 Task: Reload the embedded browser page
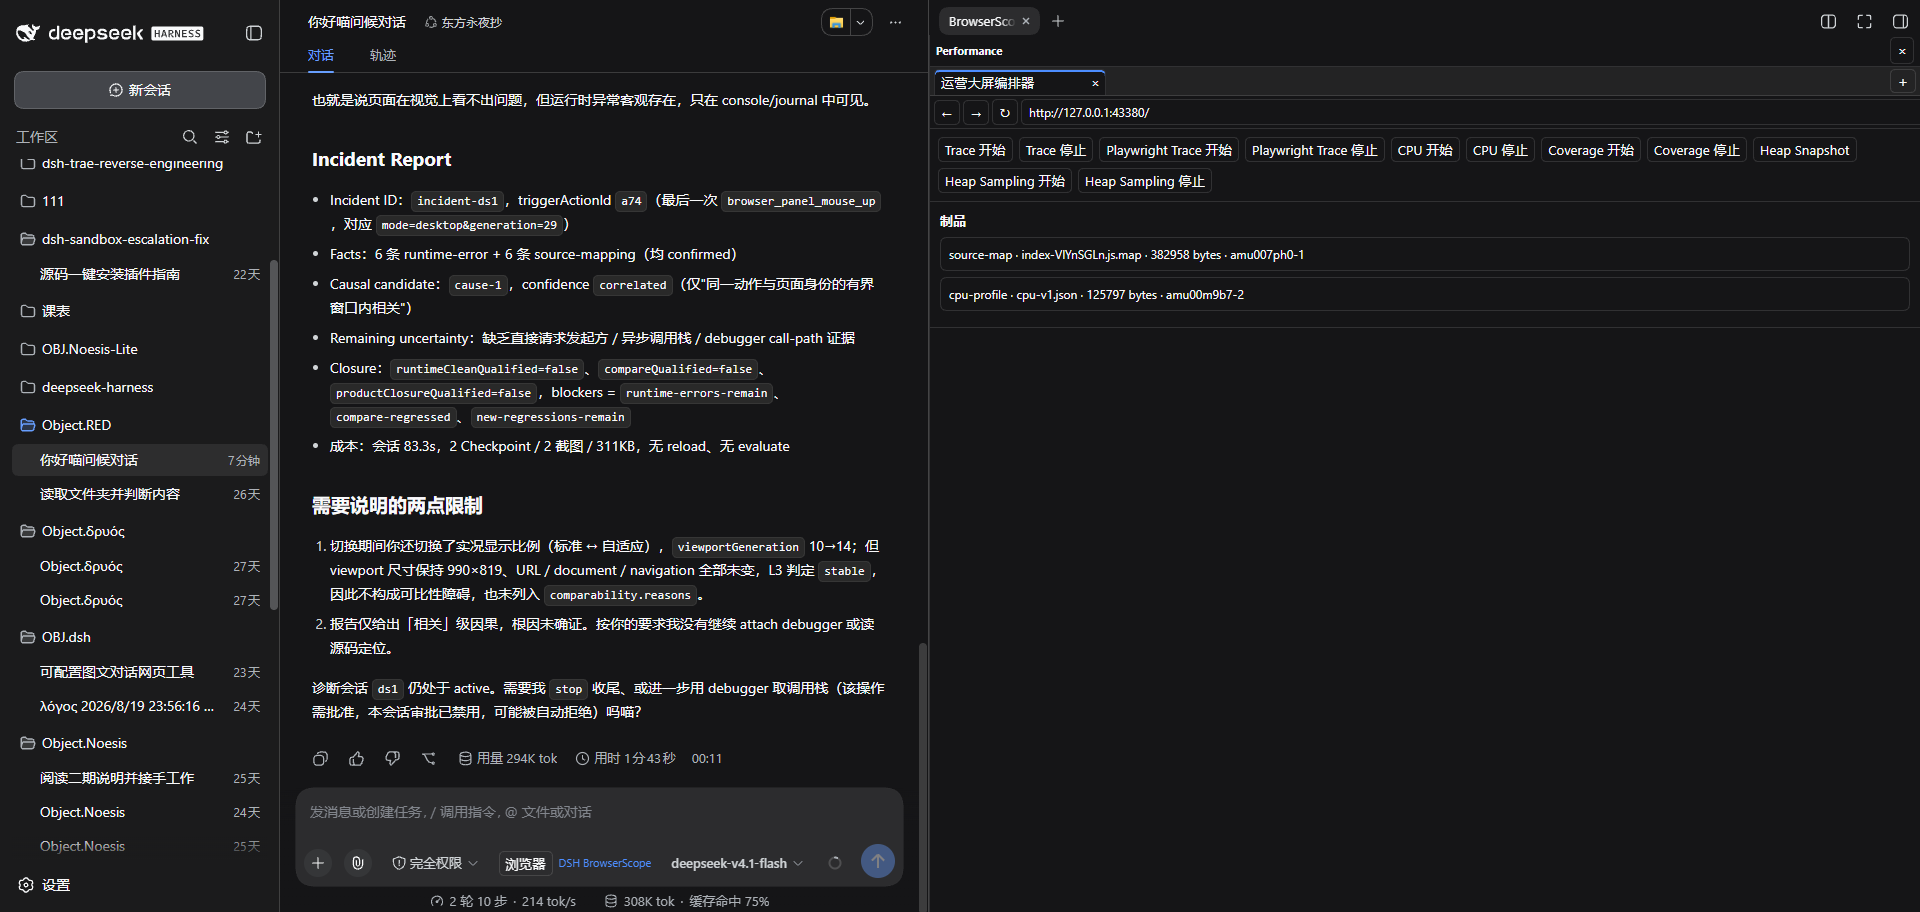[x=1005, y=113]
